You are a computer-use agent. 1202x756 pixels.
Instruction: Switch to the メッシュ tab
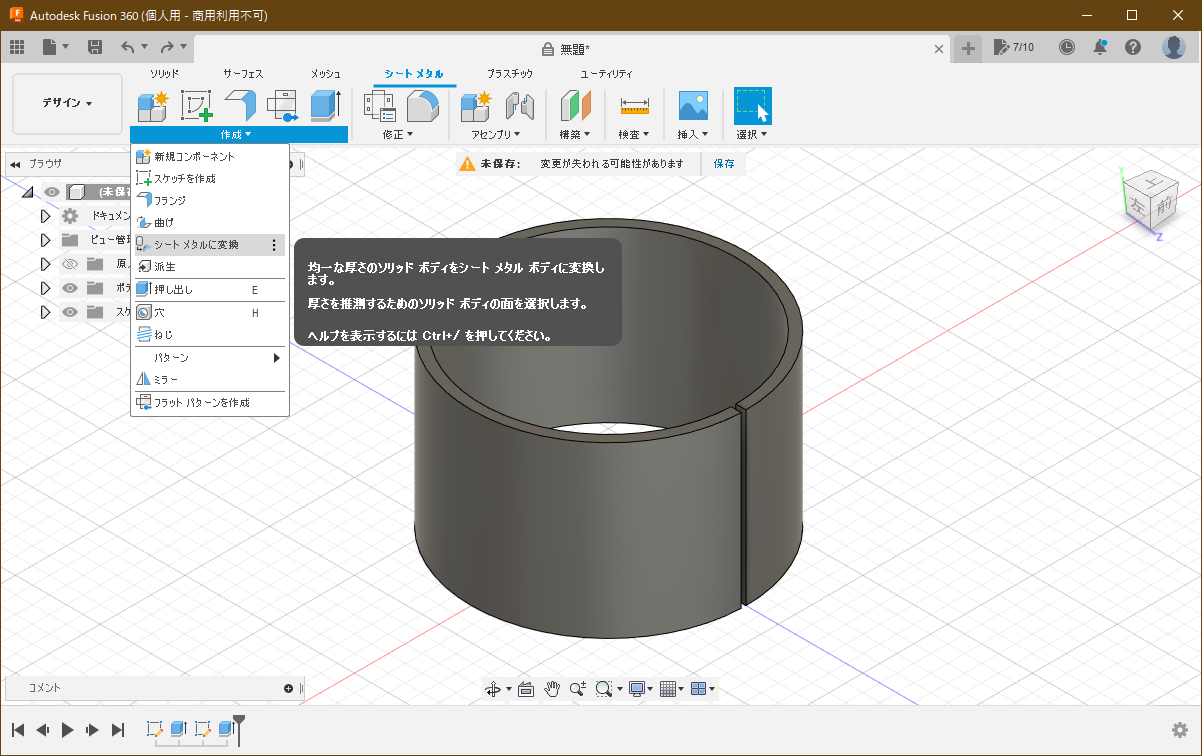(325, 74)
